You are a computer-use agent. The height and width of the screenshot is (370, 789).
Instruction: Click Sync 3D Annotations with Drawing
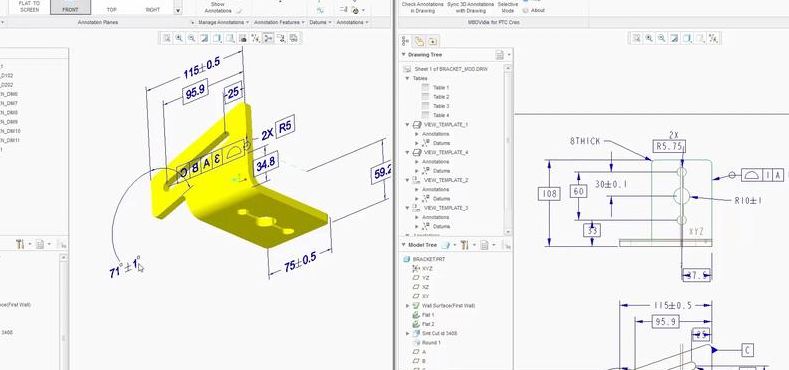[x=466, y=7]
